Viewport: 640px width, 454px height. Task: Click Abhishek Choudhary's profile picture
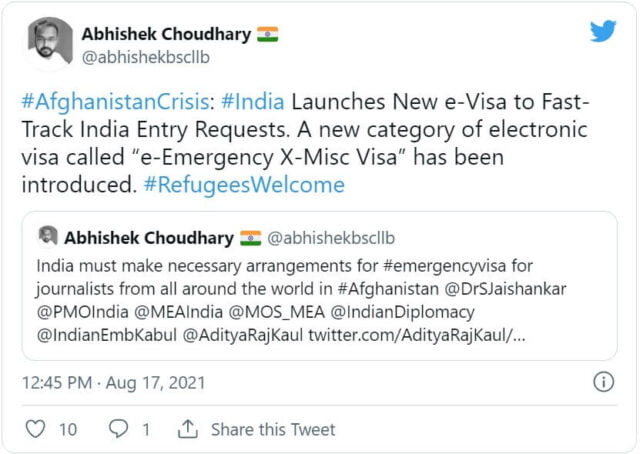pos(48,43)
